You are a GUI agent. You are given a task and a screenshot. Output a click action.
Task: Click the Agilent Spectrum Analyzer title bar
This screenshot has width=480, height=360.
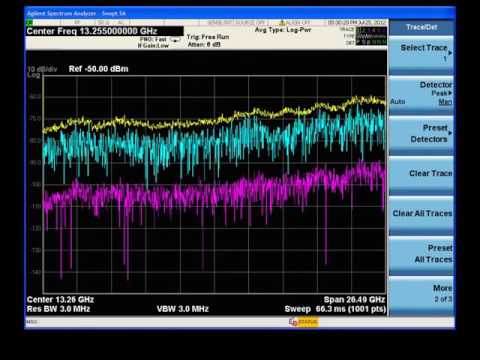click(x=240, y=13)
